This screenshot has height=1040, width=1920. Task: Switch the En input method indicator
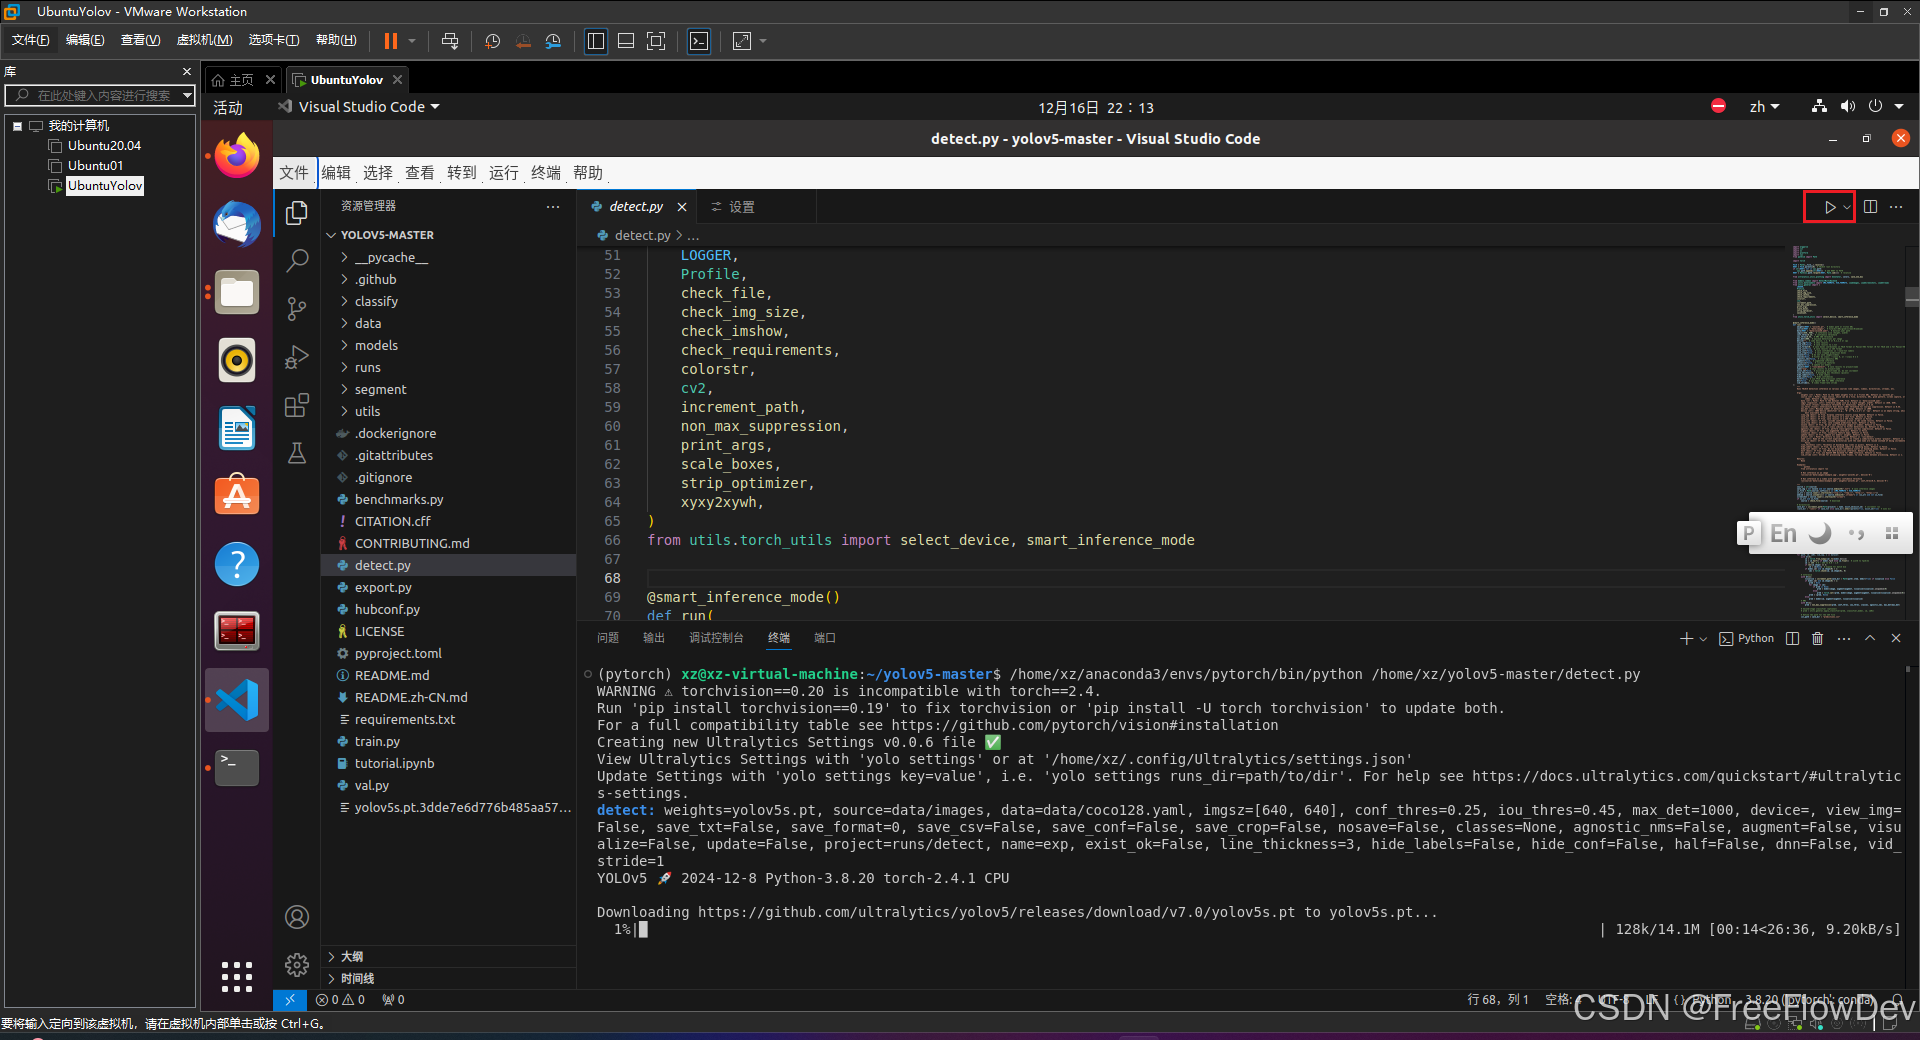(x=1782, y=533)
